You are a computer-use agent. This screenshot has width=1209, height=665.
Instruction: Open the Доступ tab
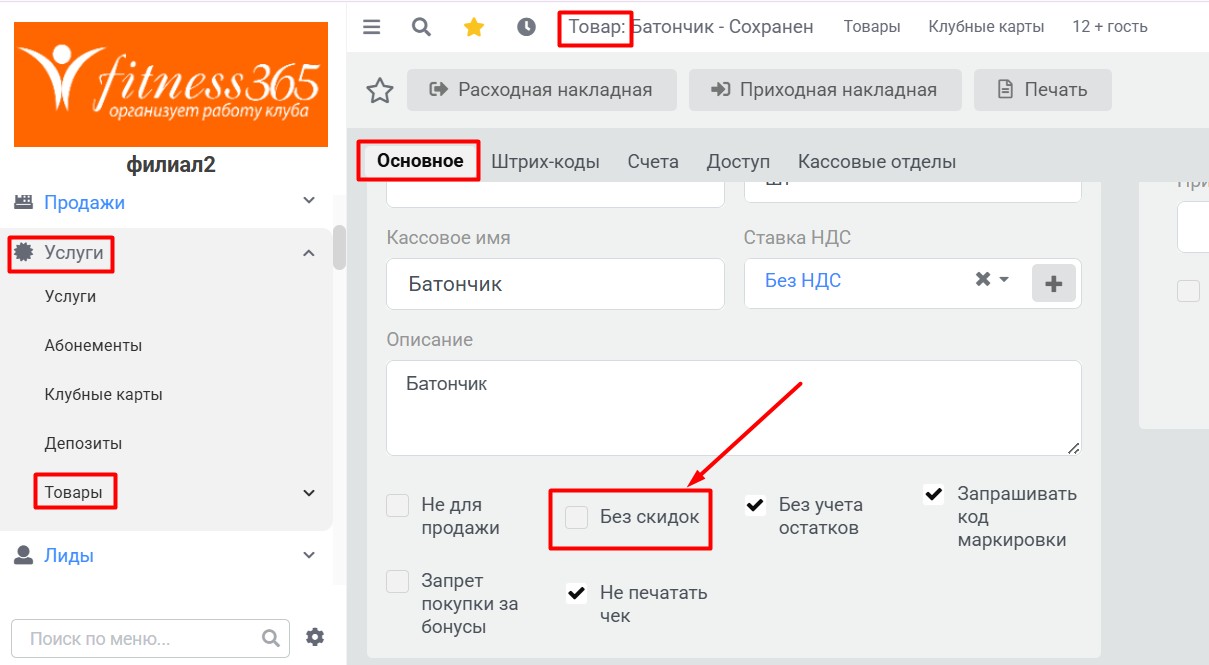pyautogui.click(x=738, y=162)
